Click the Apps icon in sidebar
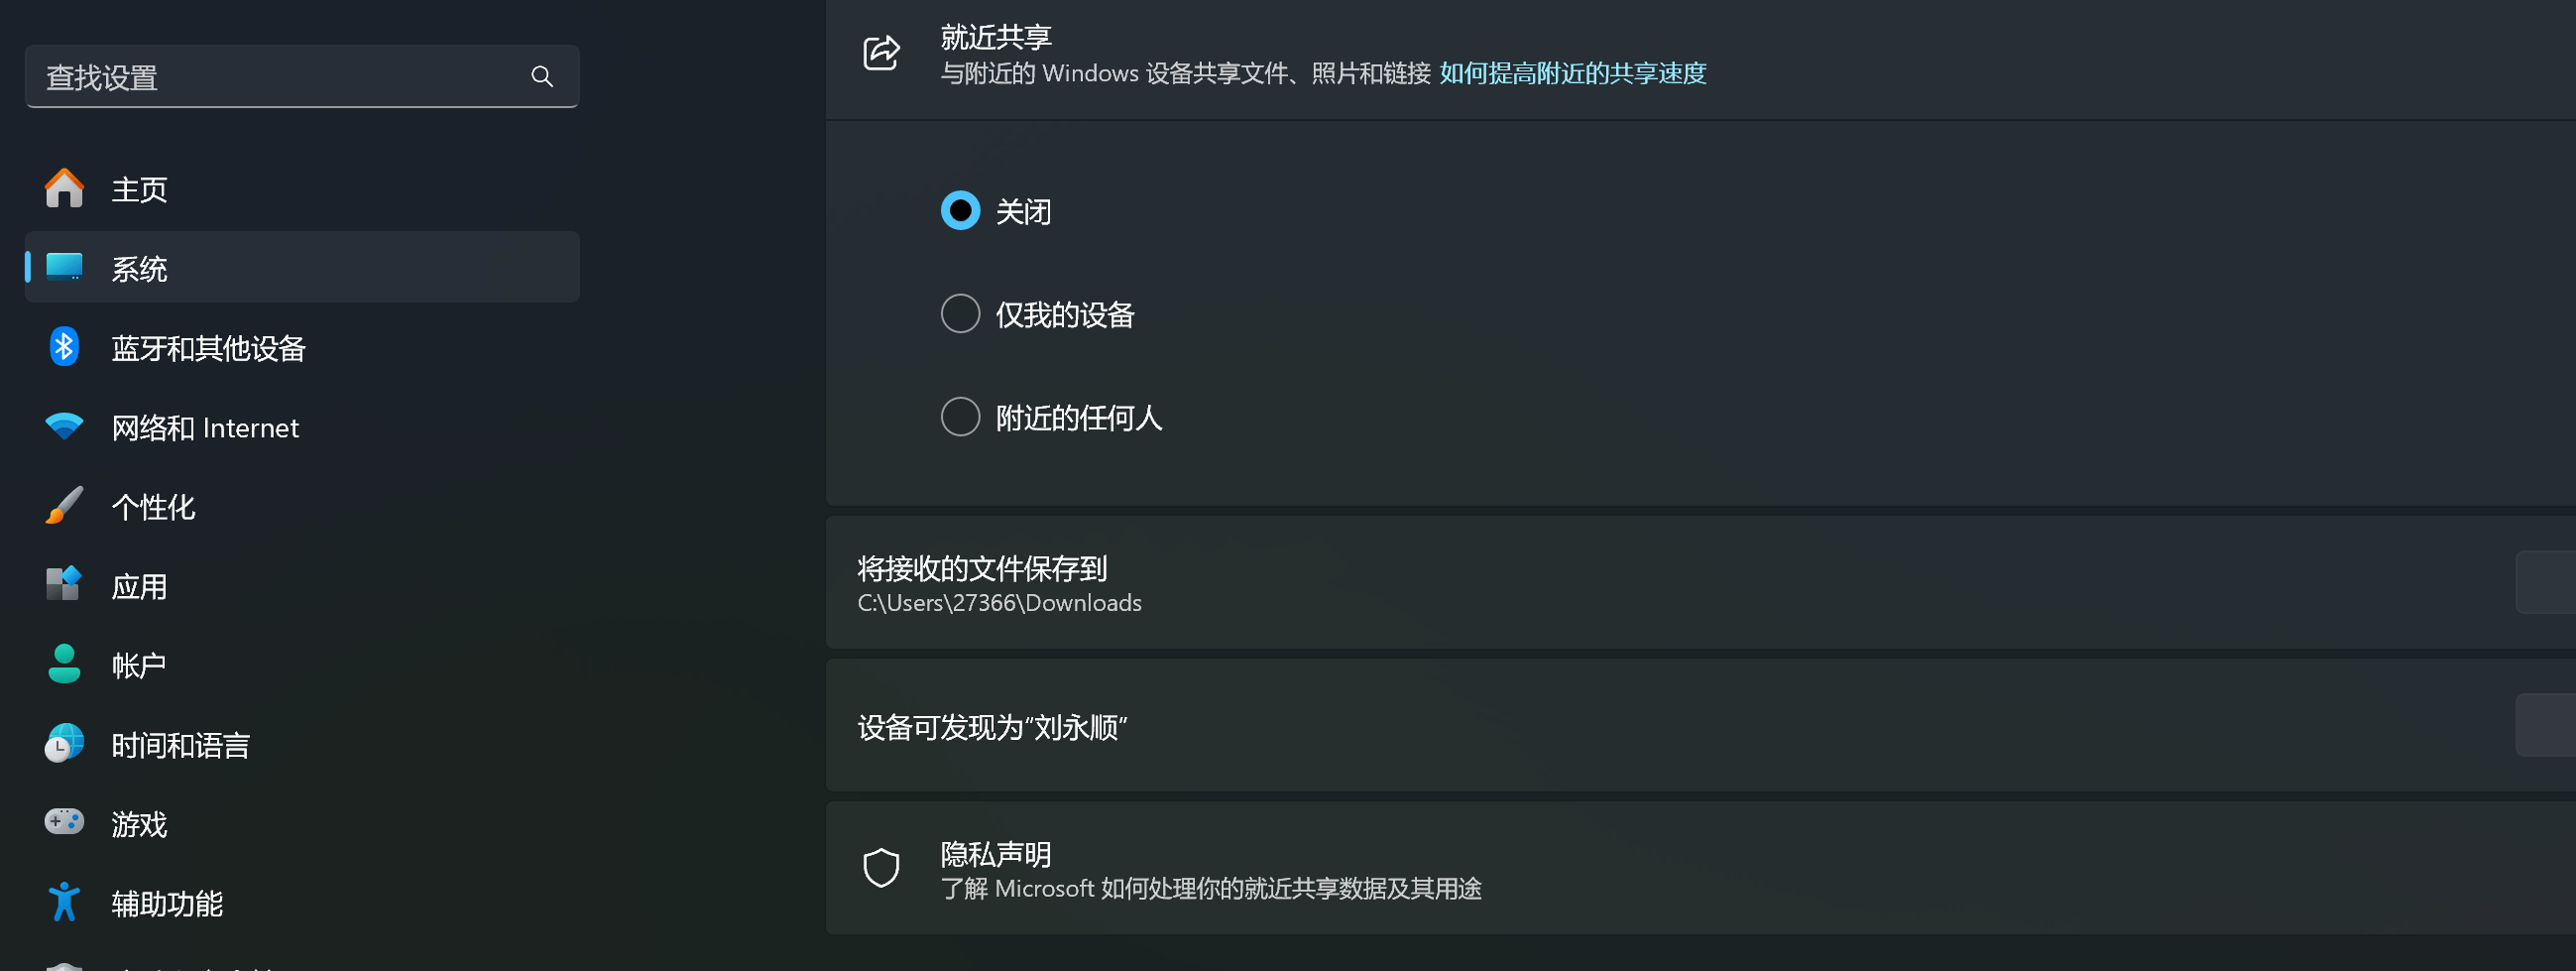The image size is (2576, 971). click(64, 585)
